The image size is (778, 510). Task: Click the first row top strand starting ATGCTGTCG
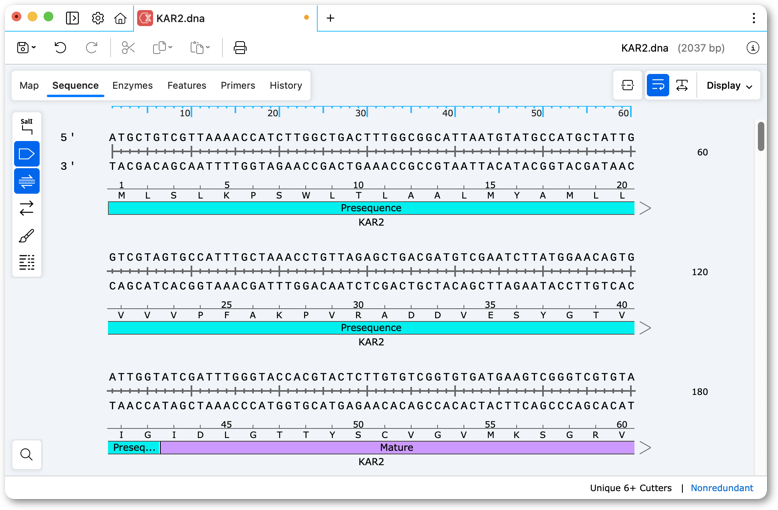372,137
